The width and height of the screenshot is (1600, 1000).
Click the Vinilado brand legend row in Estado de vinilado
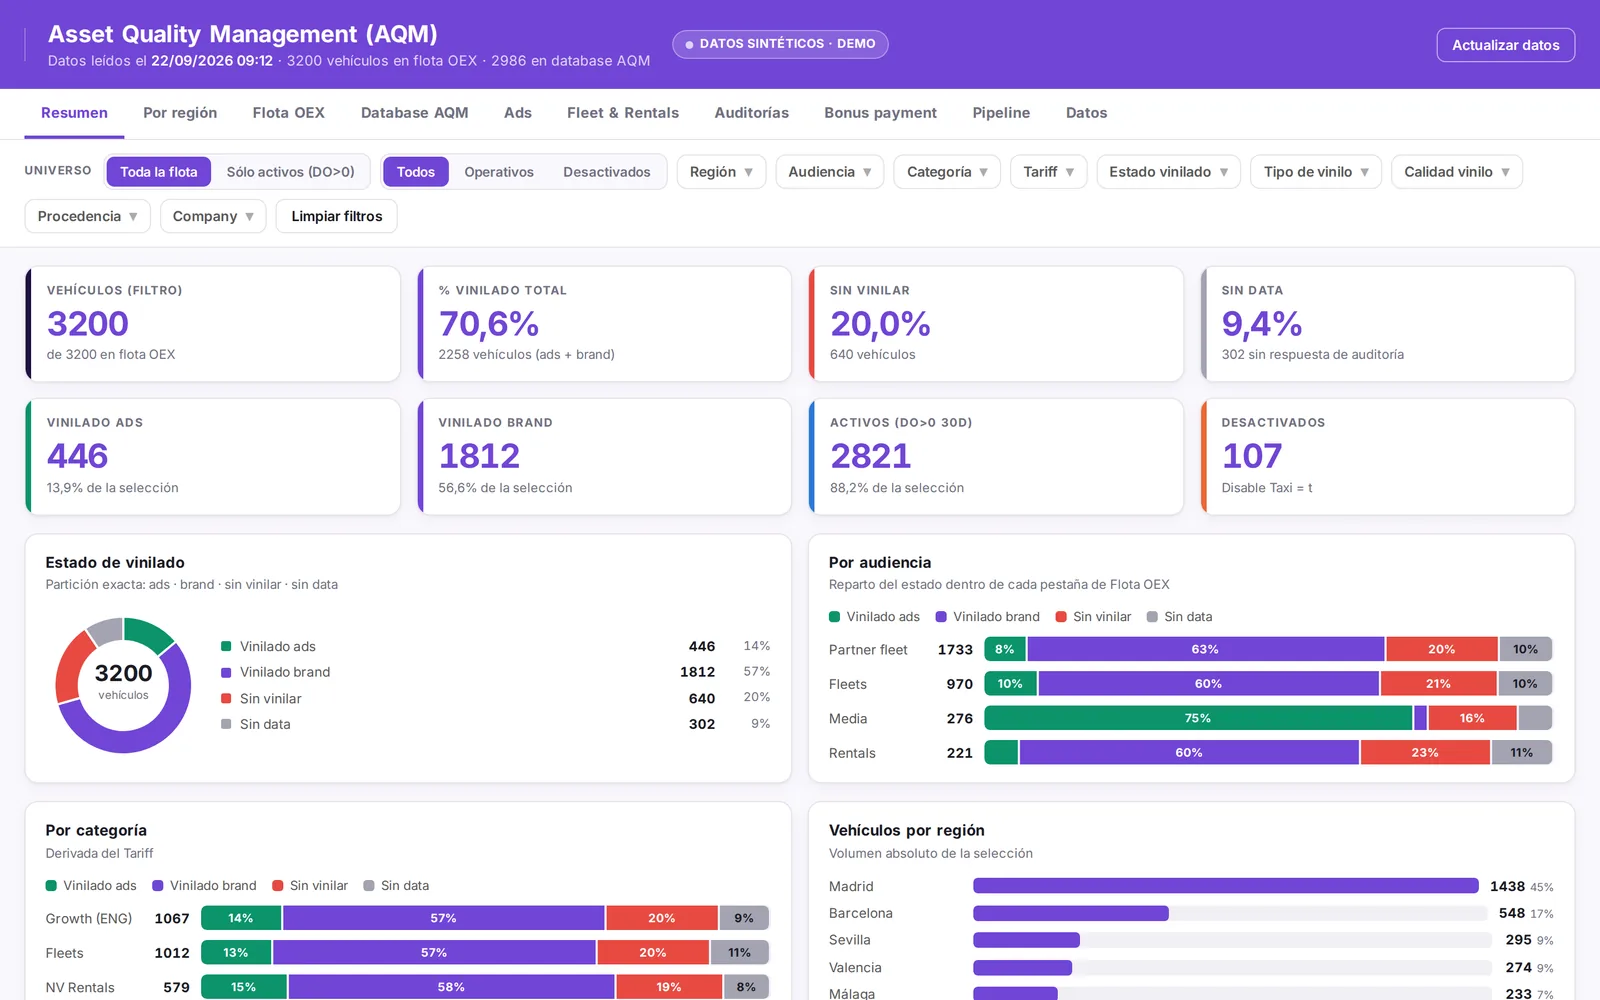click(x=495, y=672)
